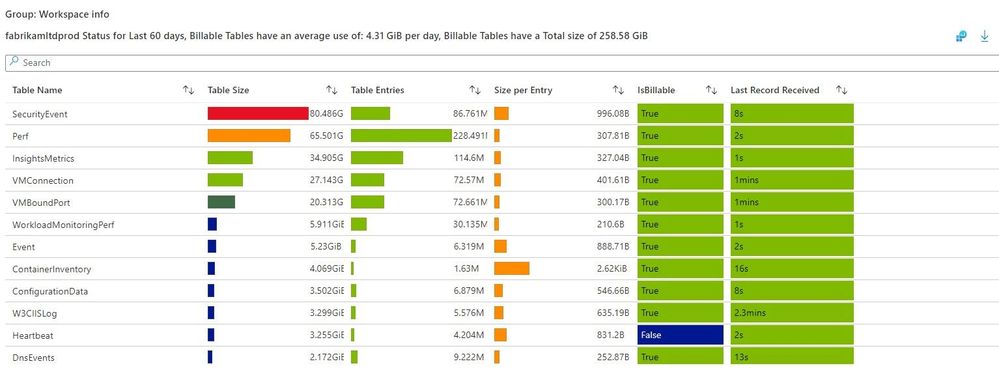The height and width of the screenshot is (372, 999).
Task: Click the 16s last record cell
Action: pyautogui.click(x=792, y=269)
